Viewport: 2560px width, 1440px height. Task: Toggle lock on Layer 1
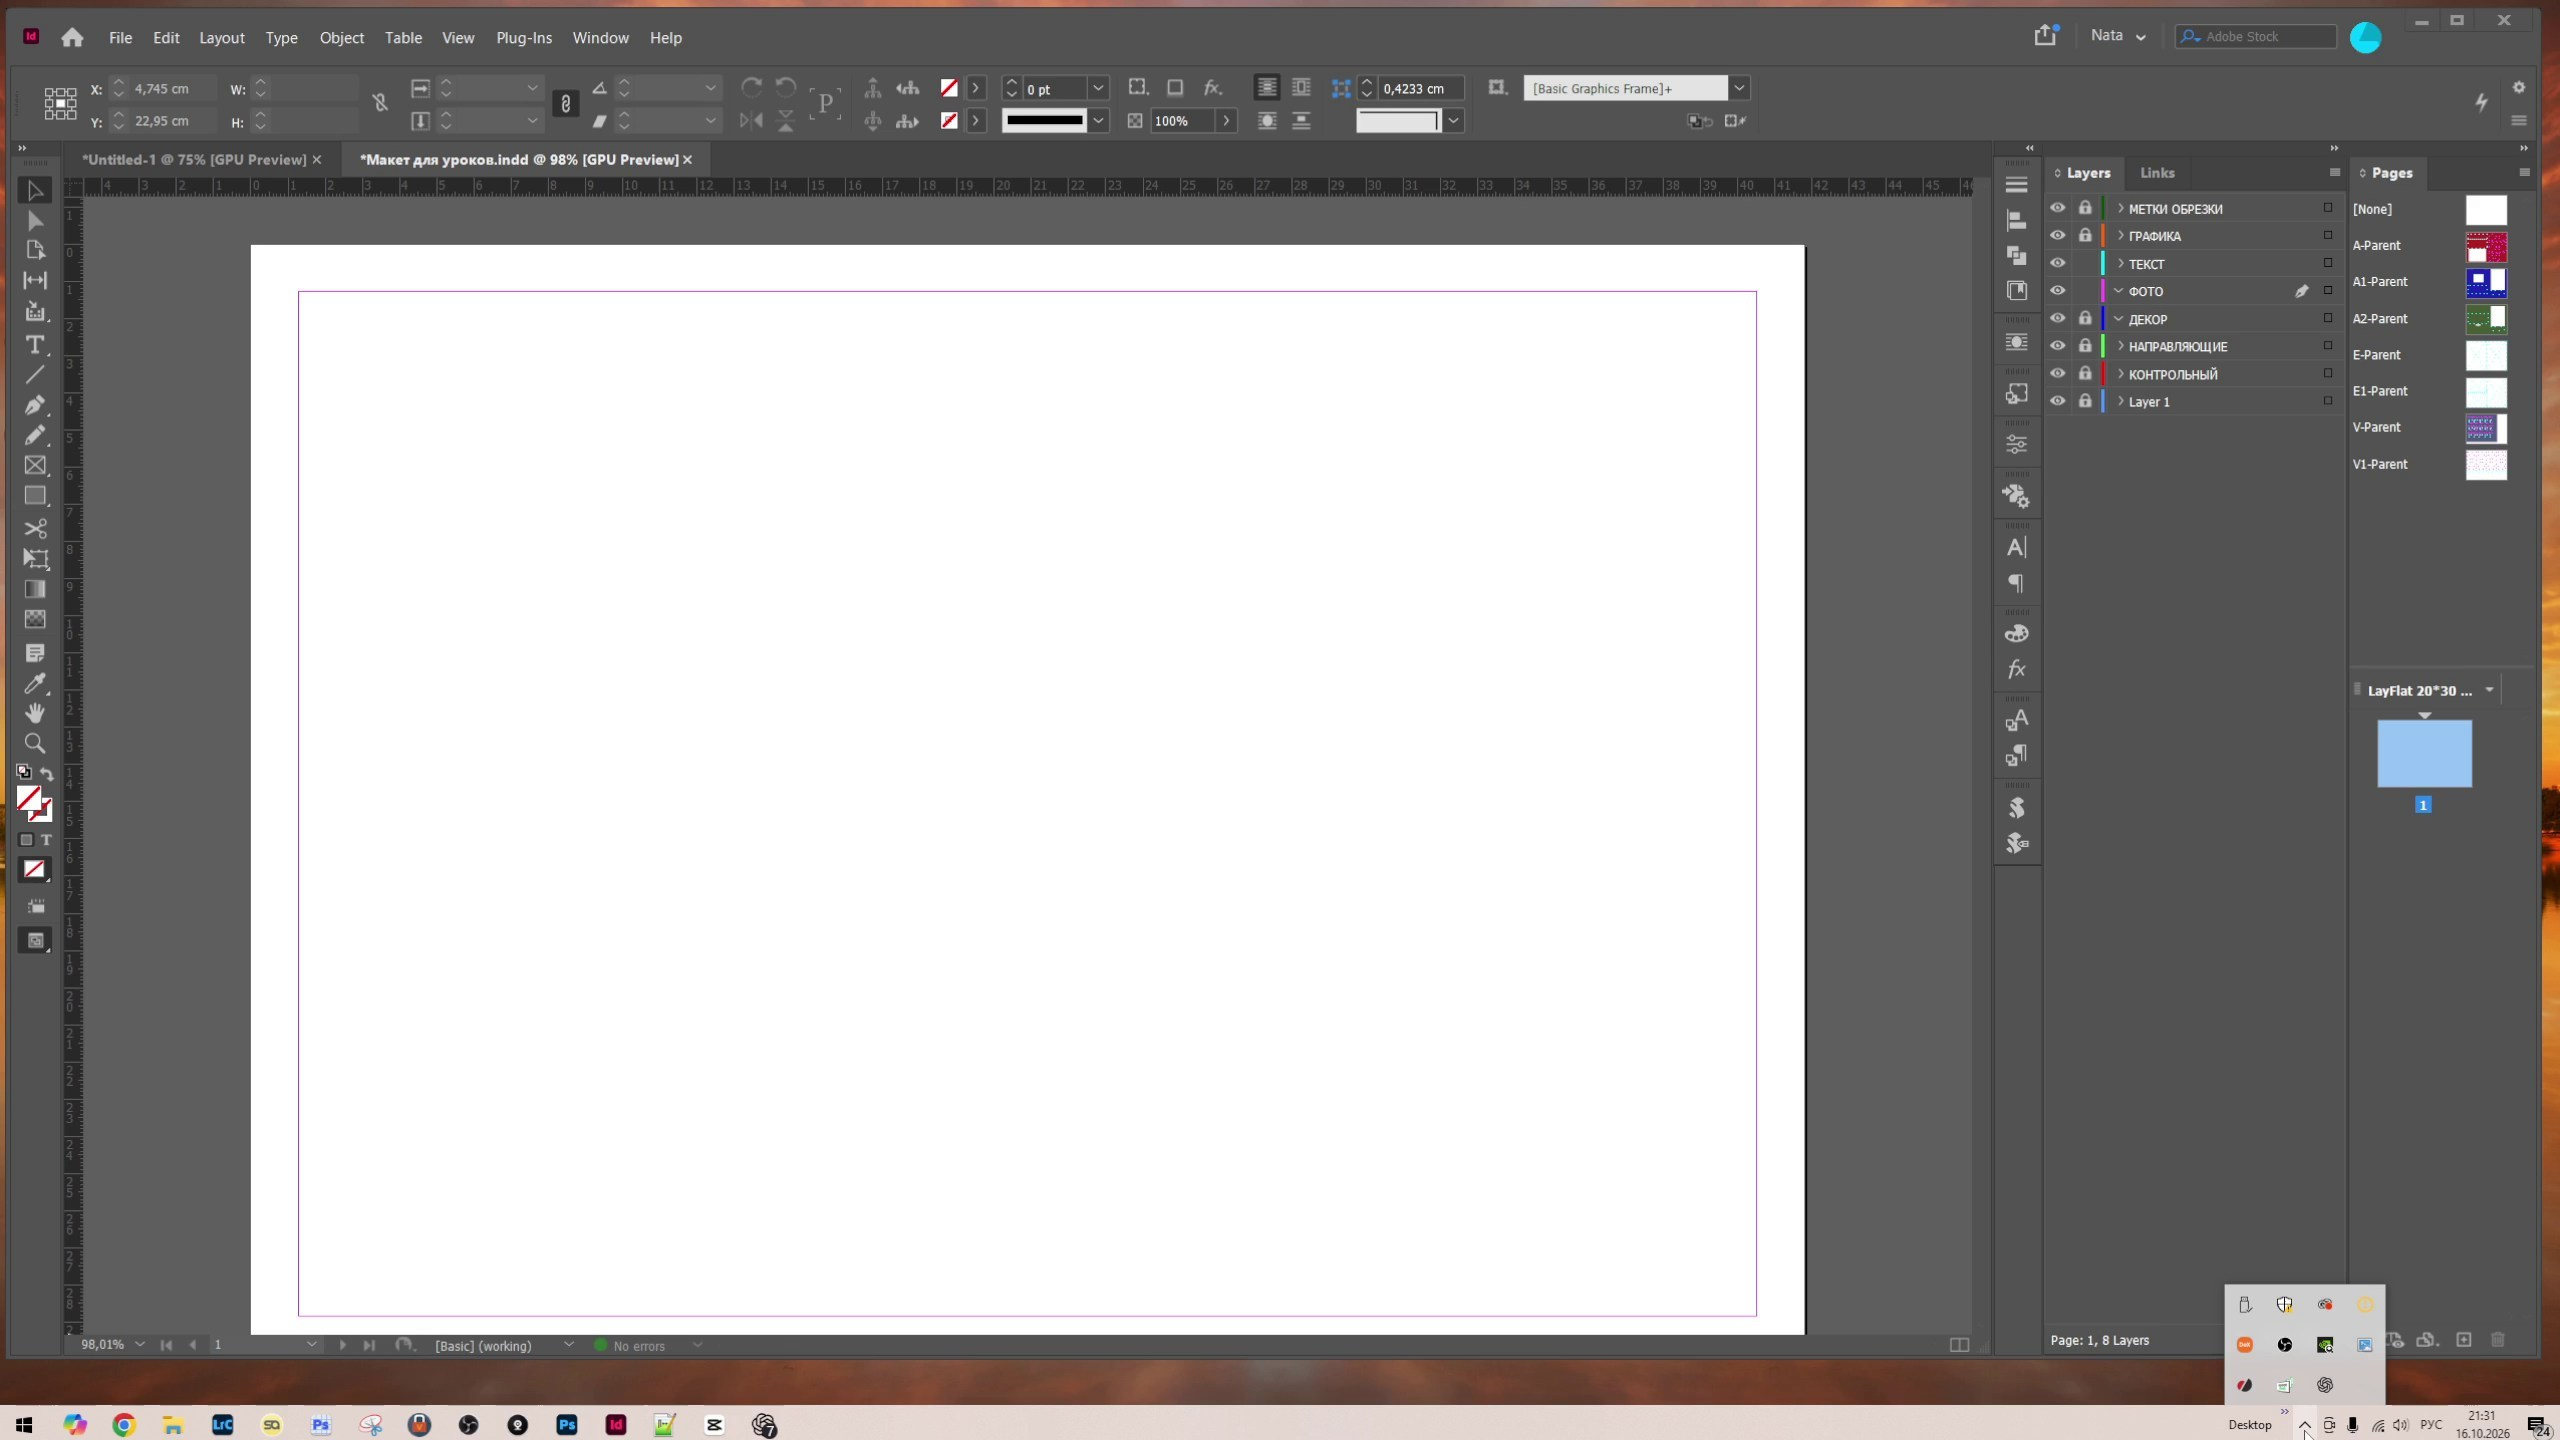coord(2085,401)
